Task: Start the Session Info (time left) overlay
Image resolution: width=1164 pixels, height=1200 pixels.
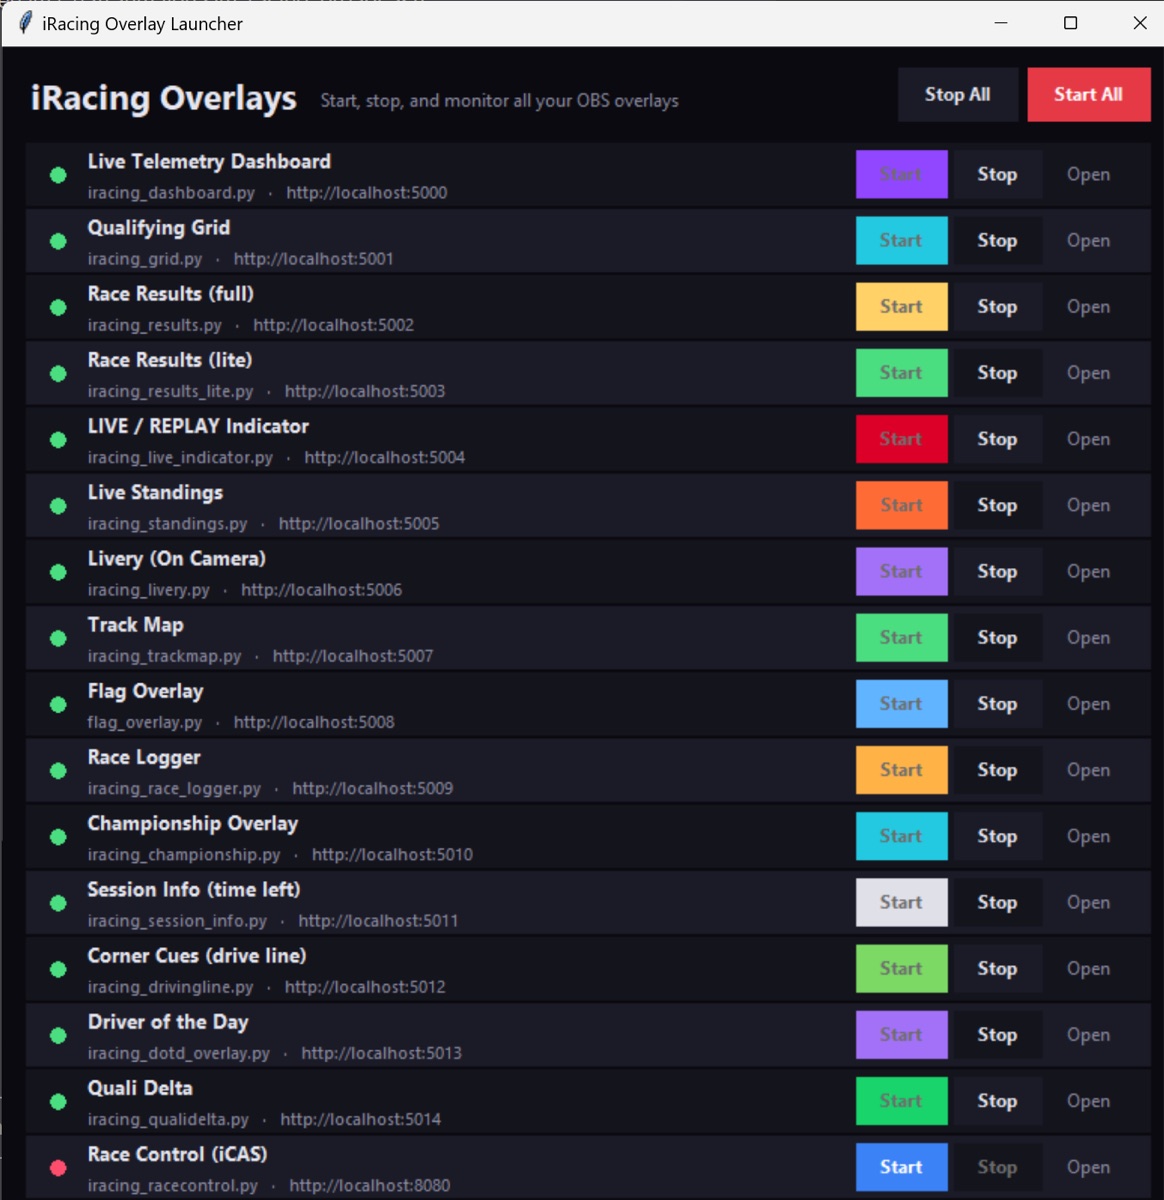Action: (x=901, y=903)
